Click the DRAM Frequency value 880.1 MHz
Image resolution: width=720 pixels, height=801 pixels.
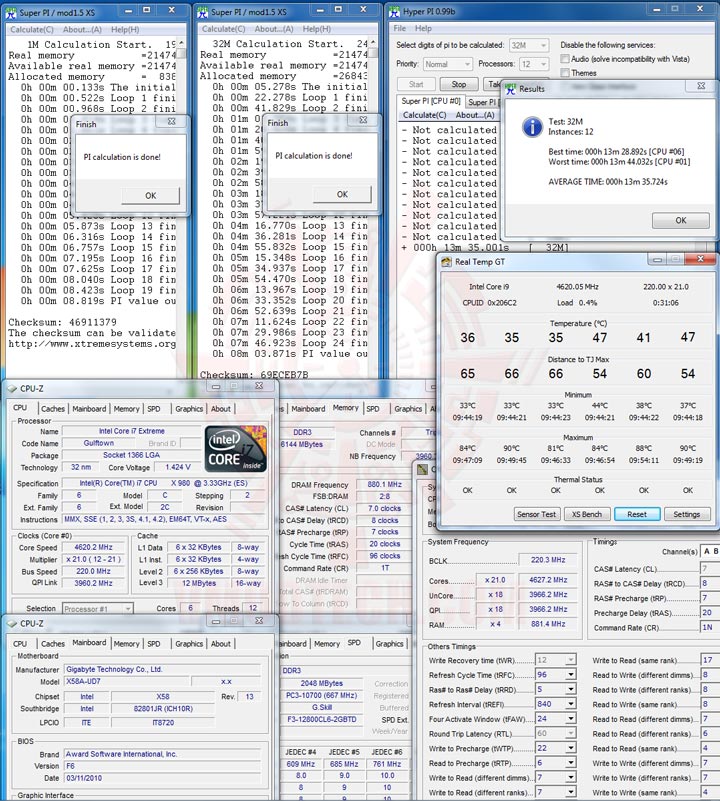coord(384,484)
